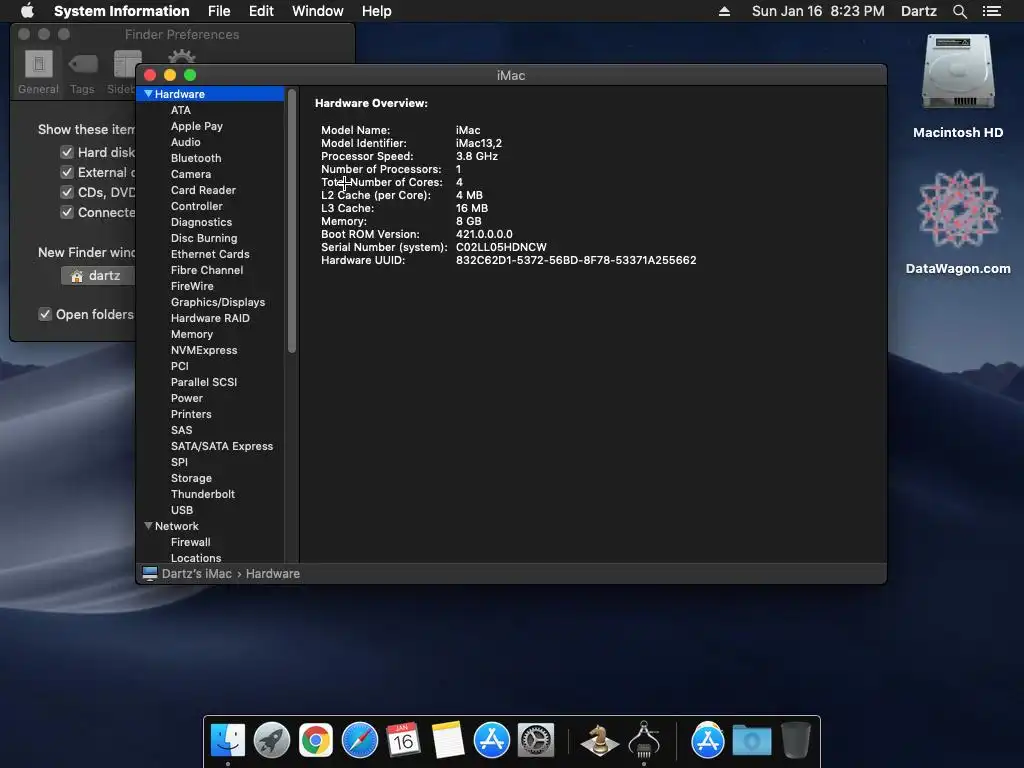
Task: Select Camera in the sidebar
Action: click(x=191, y=174)
